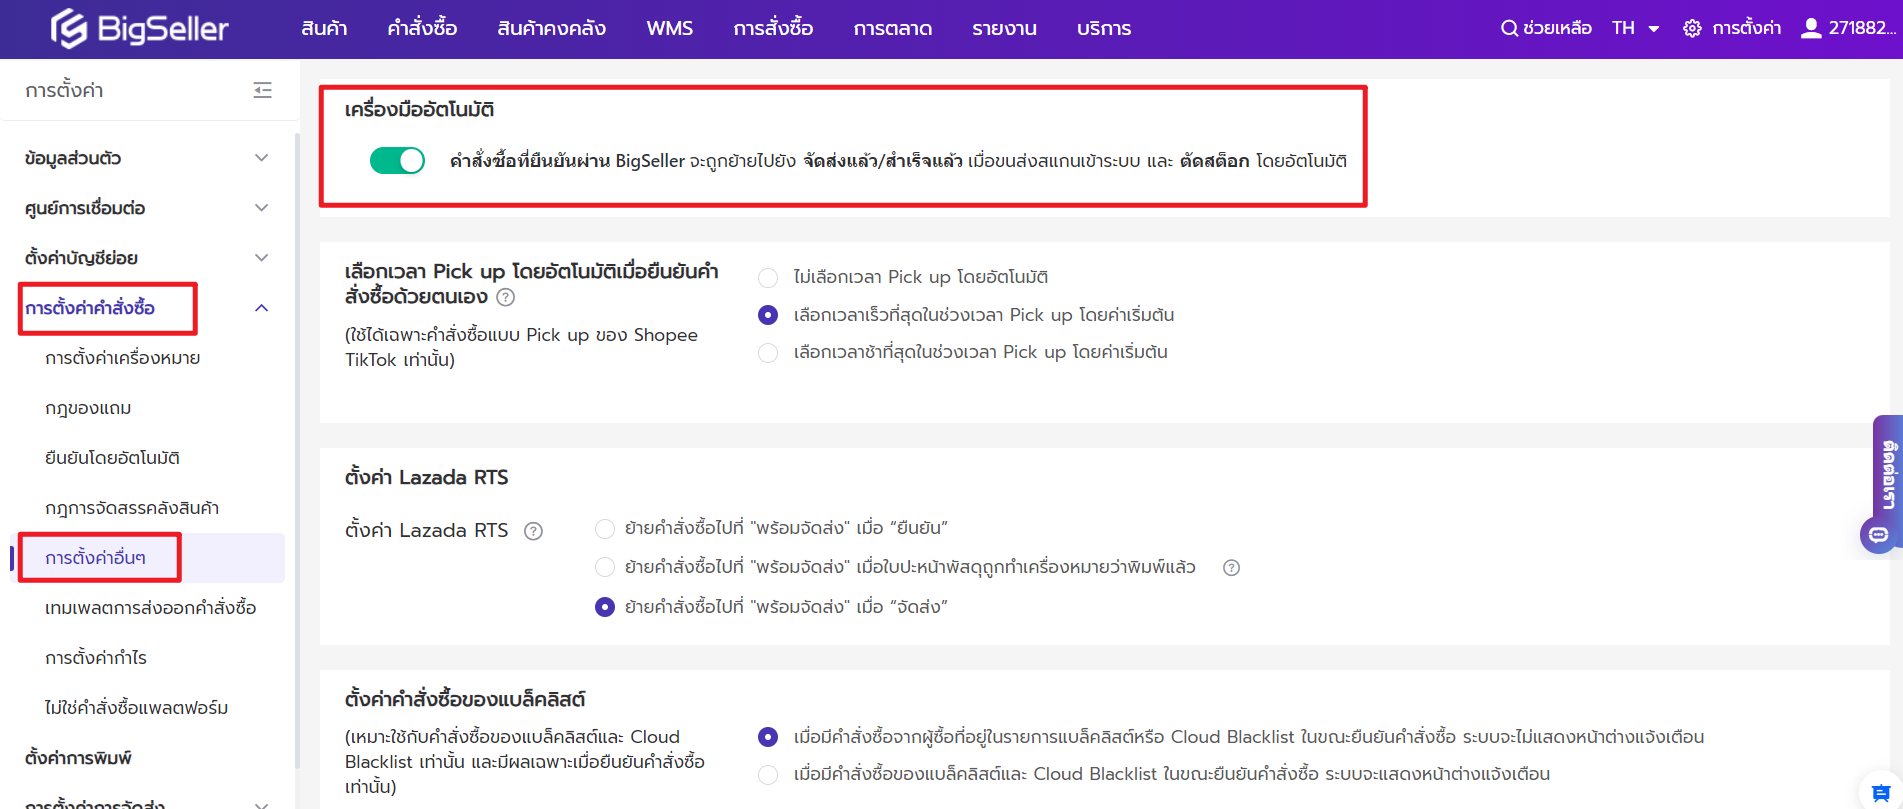Select latest Pick up time radio (ช้าที่สุด)
Viewport: 1903px width, 809px height.
pos(768,353)
